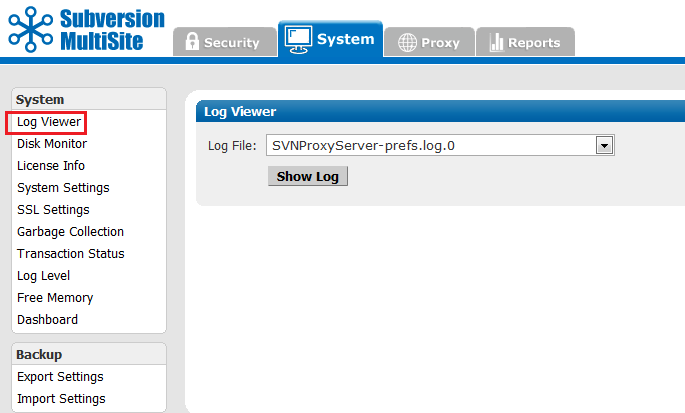This screenshot has height=413, width=685.
Task: Go to the Proxy tab
Action: (x=429, y=42)
